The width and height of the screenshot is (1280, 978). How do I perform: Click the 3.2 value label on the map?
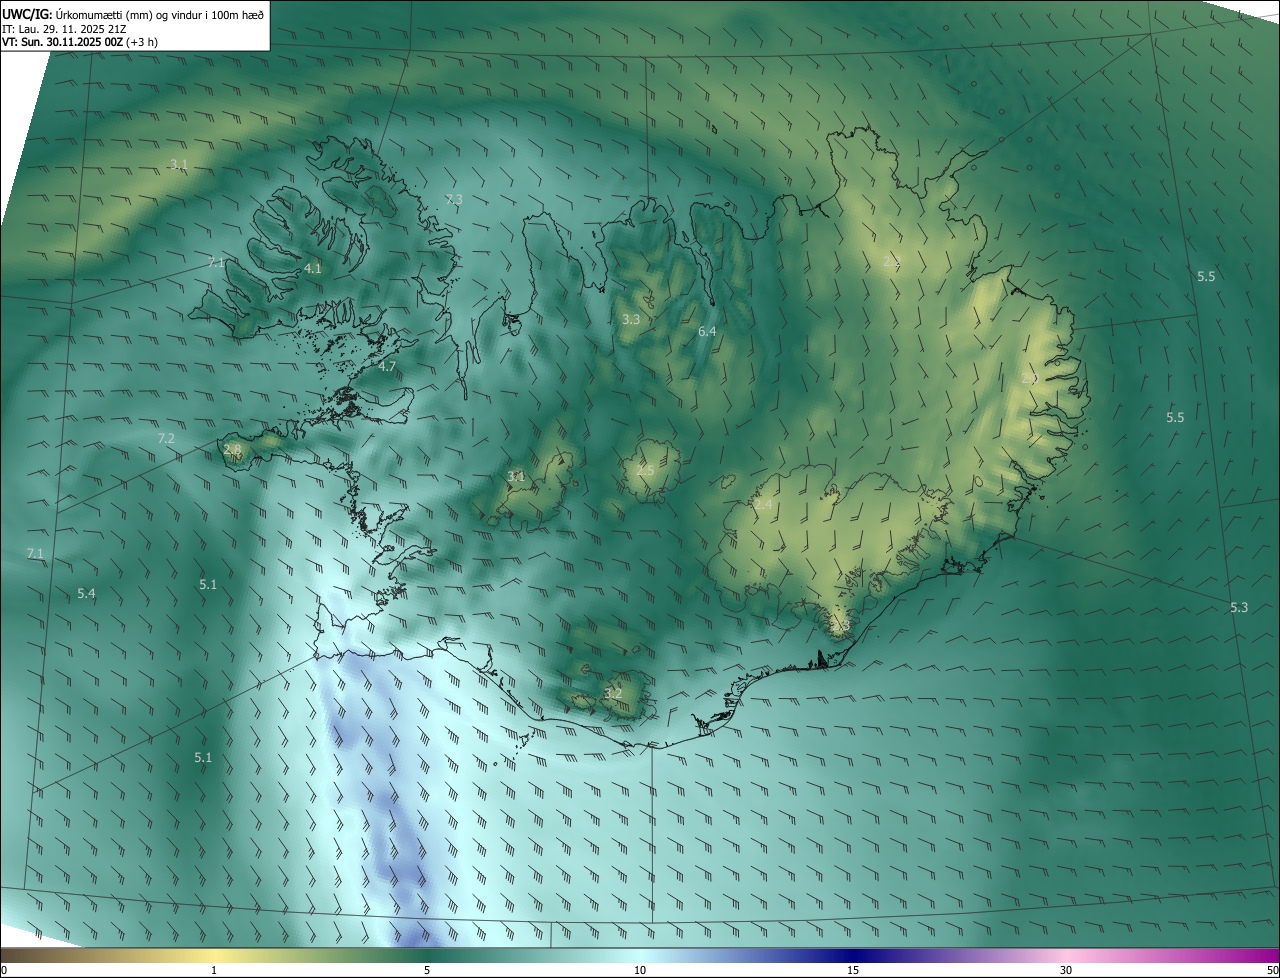613,693
